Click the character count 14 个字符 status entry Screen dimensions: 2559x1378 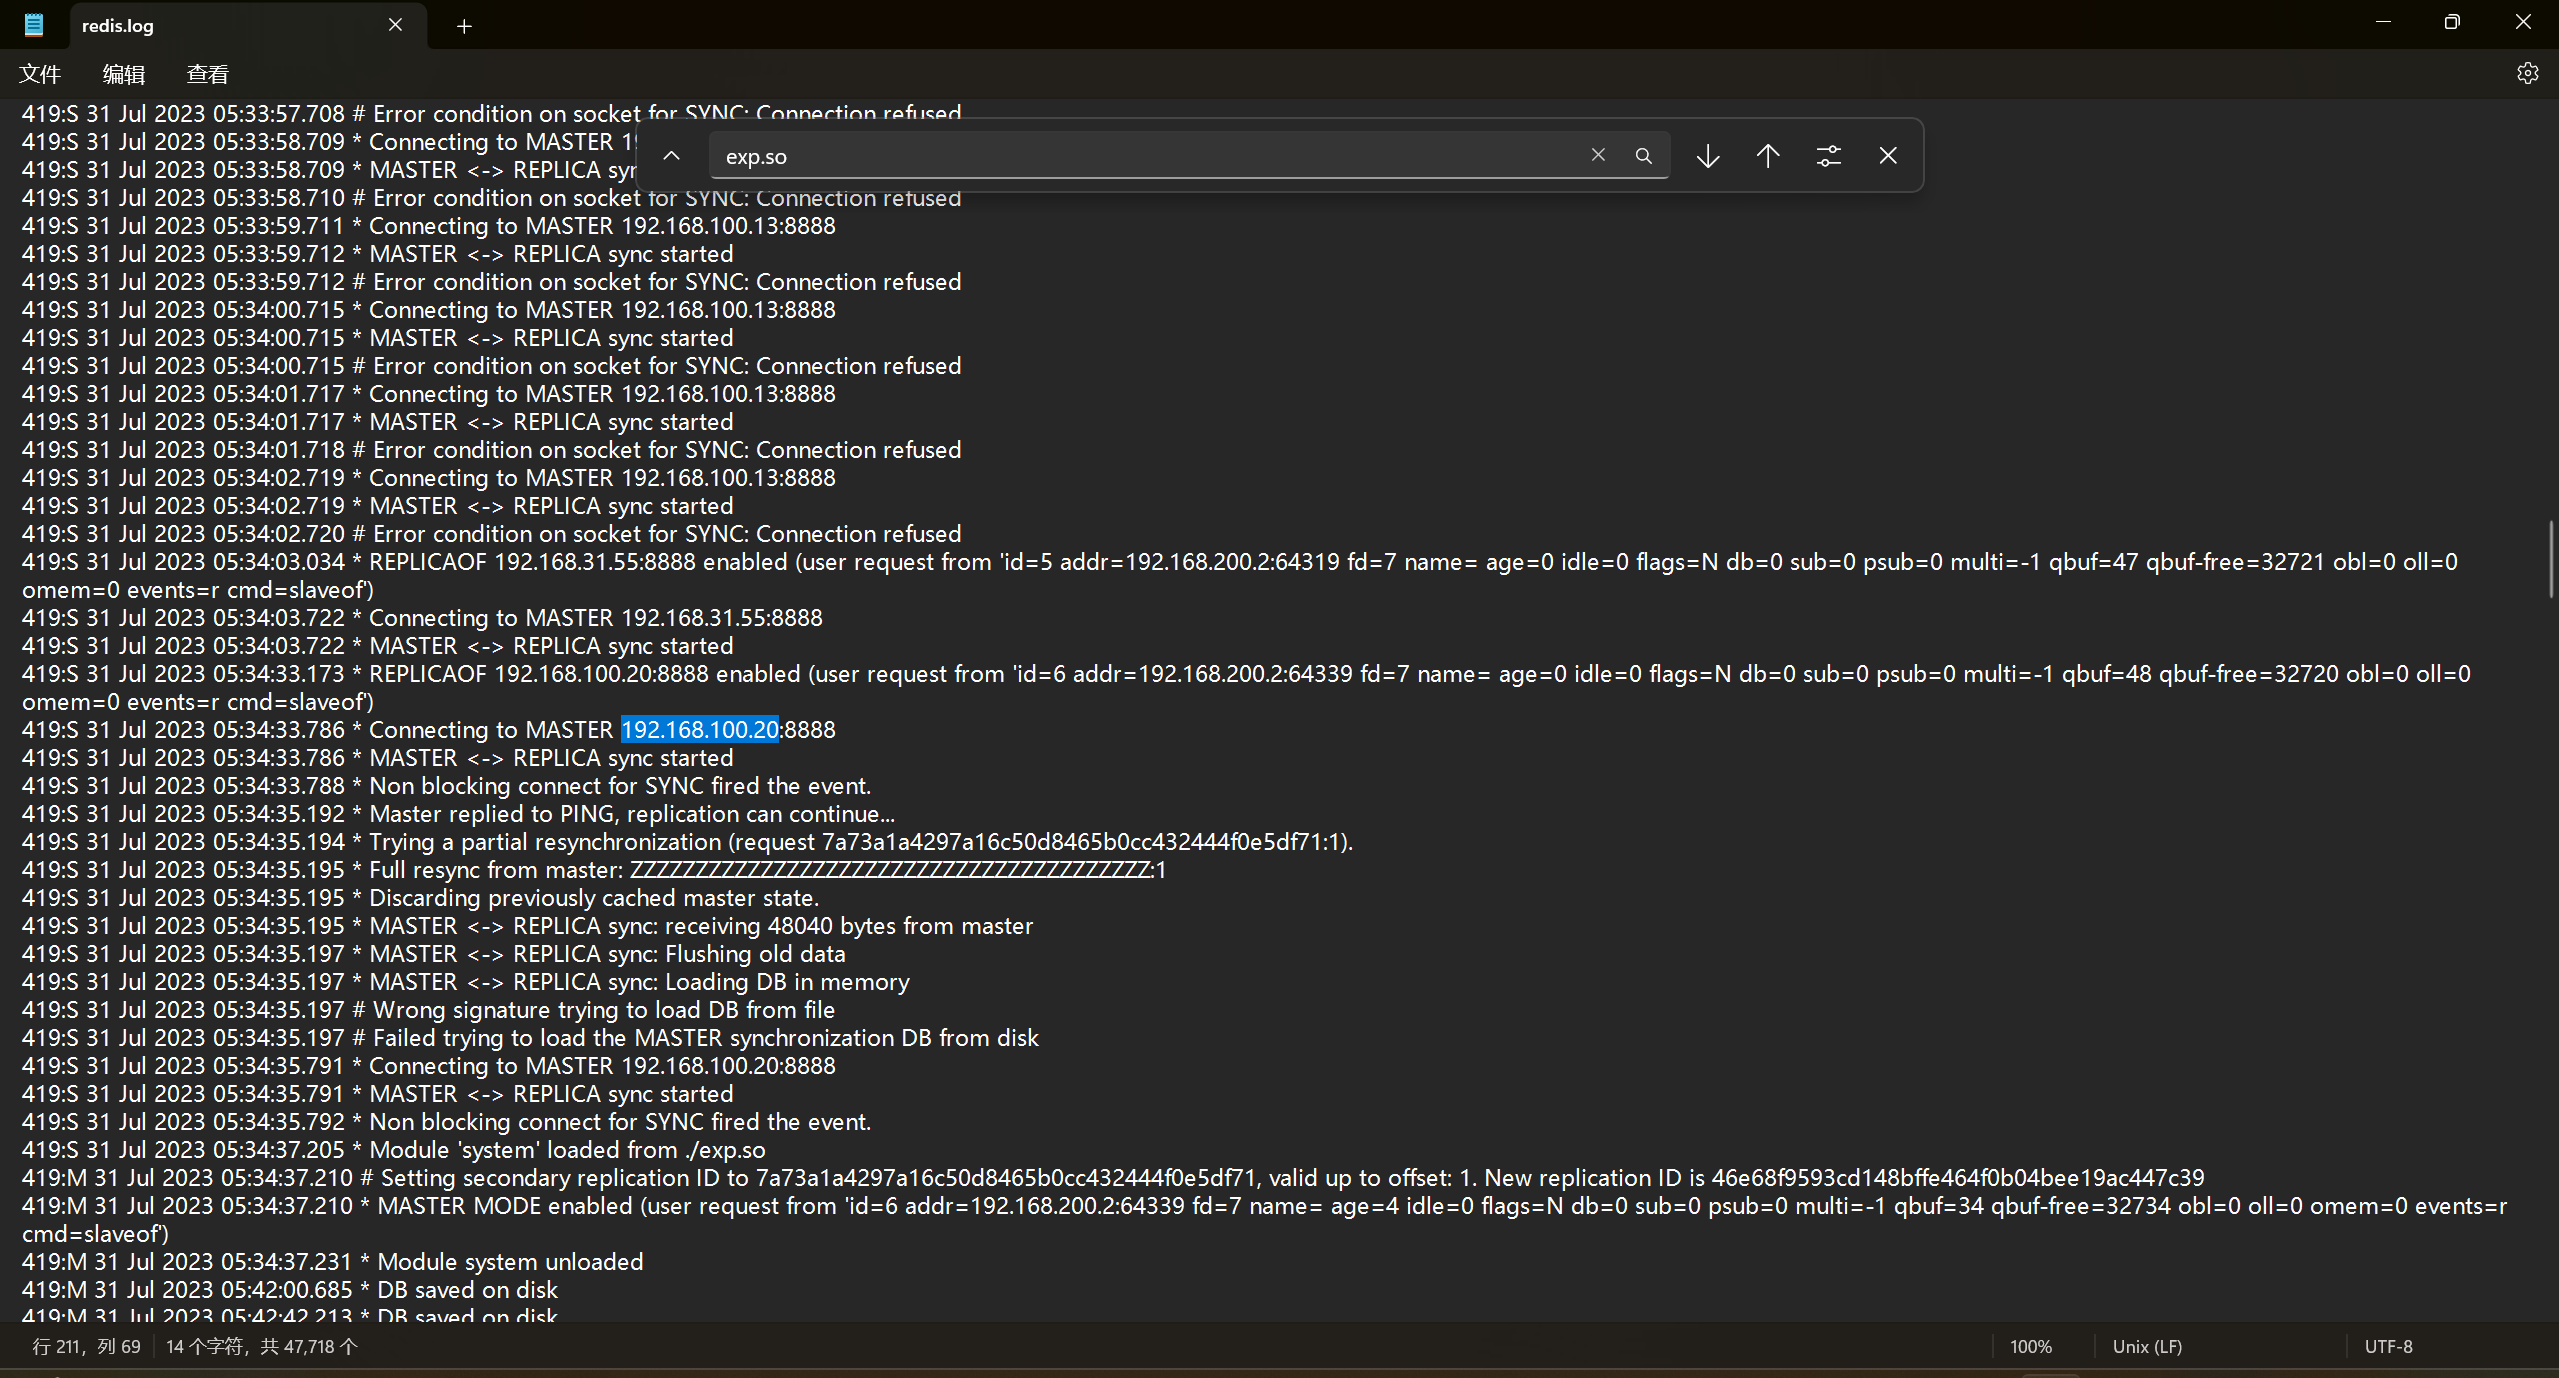[261, 1346]
